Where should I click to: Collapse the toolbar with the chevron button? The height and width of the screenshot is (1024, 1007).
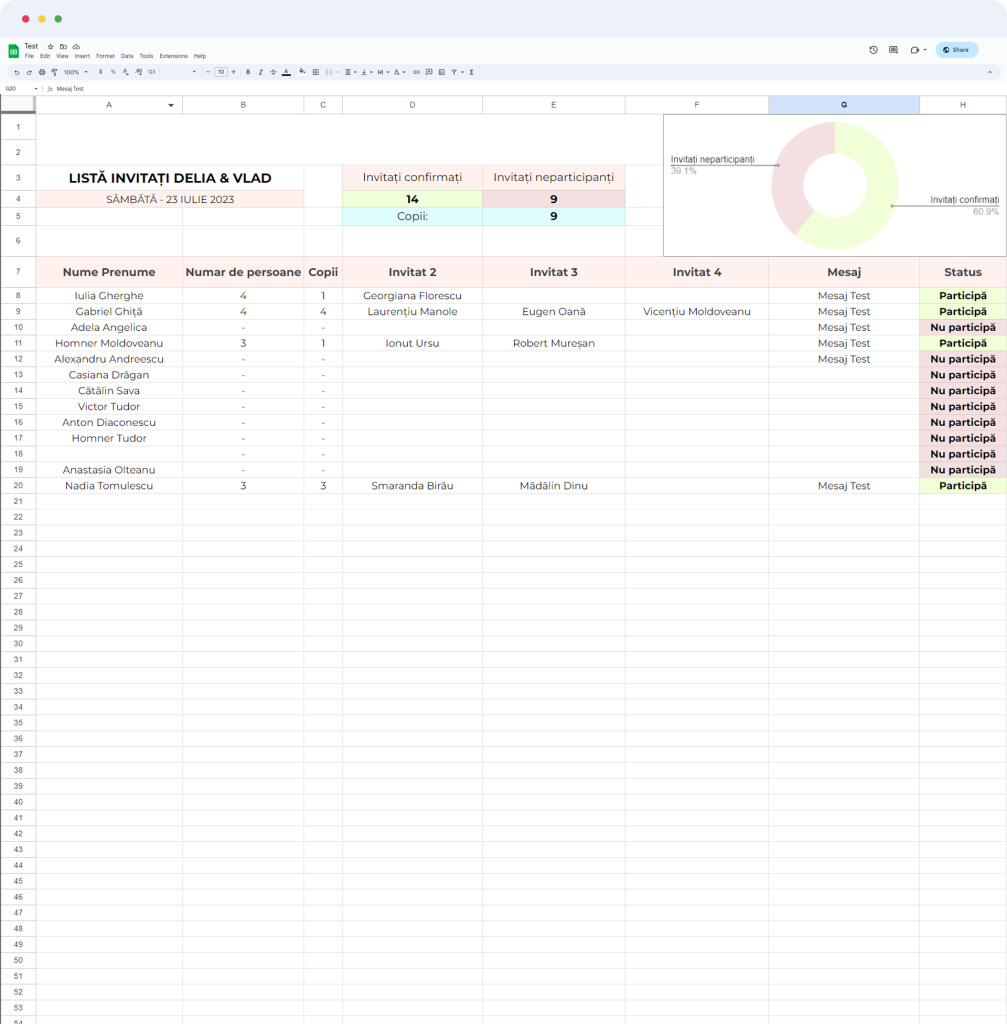990,72
